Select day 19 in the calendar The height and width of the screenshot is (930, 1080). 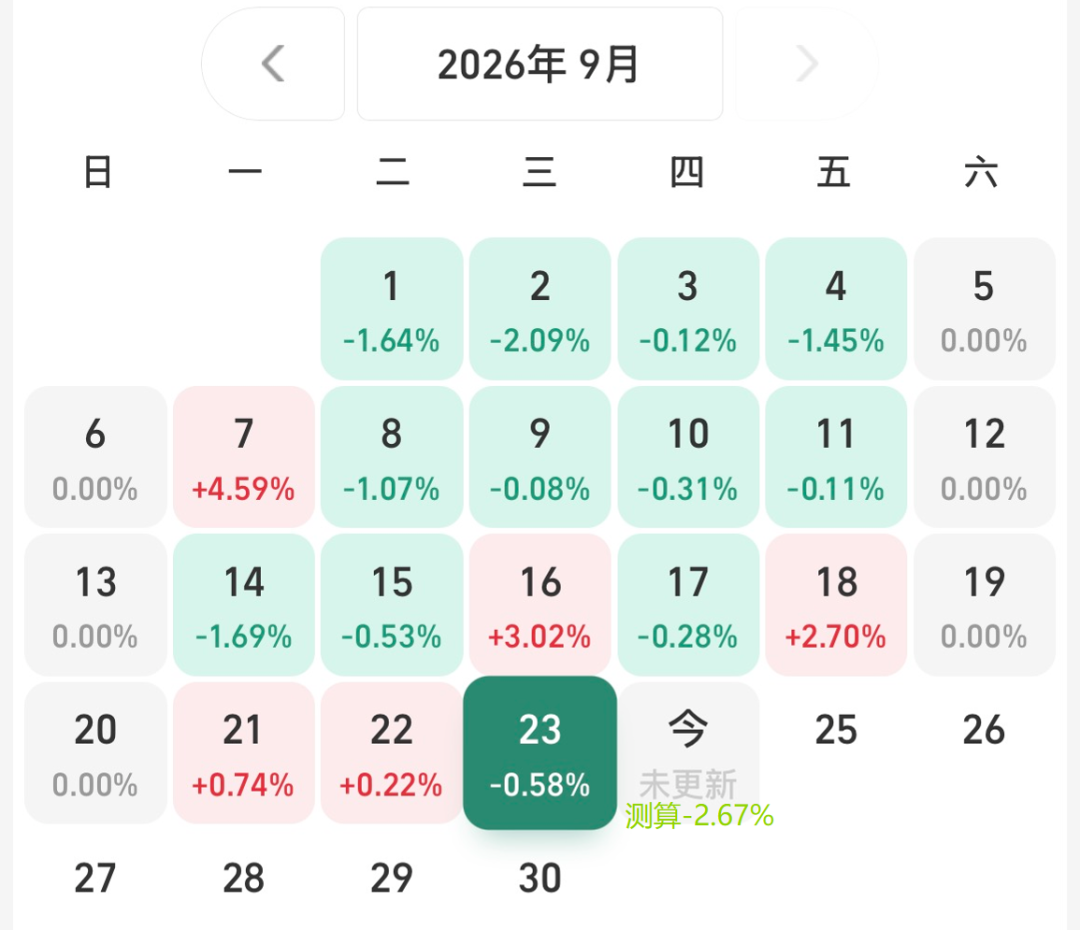[984, 605]
